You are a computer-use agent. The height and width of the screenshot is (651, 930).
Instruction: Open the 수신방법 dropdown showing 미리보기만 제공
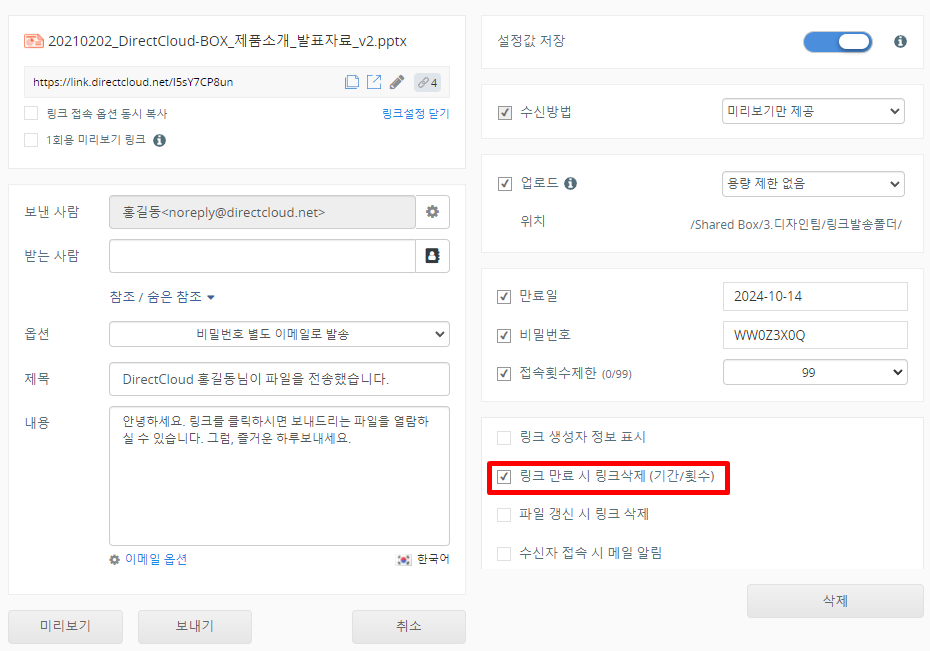813,112
